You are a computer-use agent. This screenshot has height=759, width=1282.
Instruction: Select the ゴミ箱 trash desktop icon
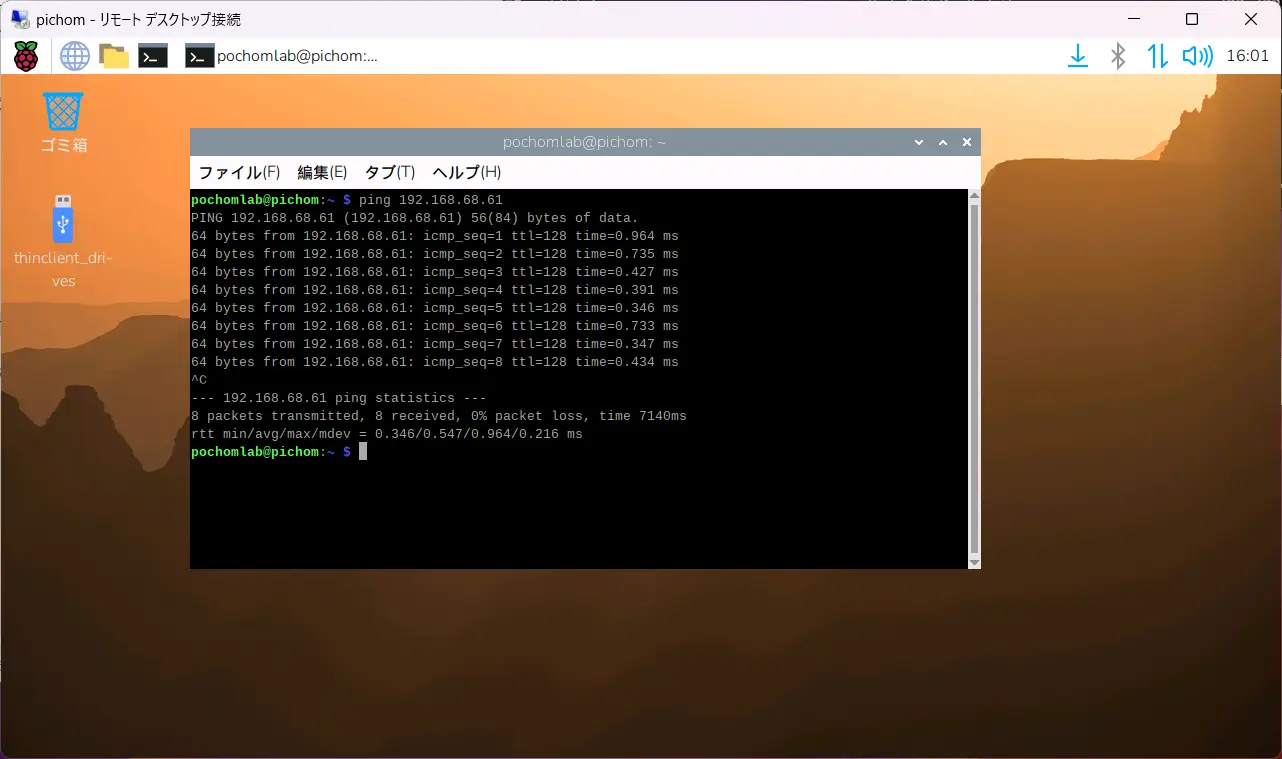[x=63, y=122]
